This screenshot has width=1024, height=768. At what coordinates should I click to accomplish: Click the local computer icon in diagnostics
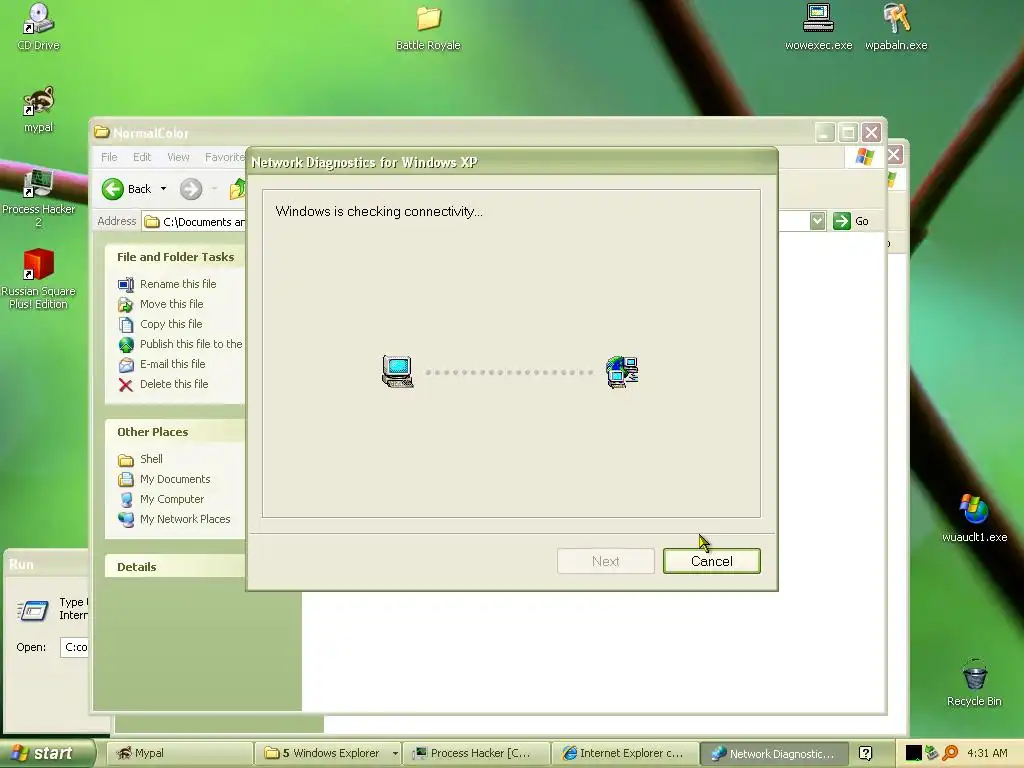(x=397, y=372)
